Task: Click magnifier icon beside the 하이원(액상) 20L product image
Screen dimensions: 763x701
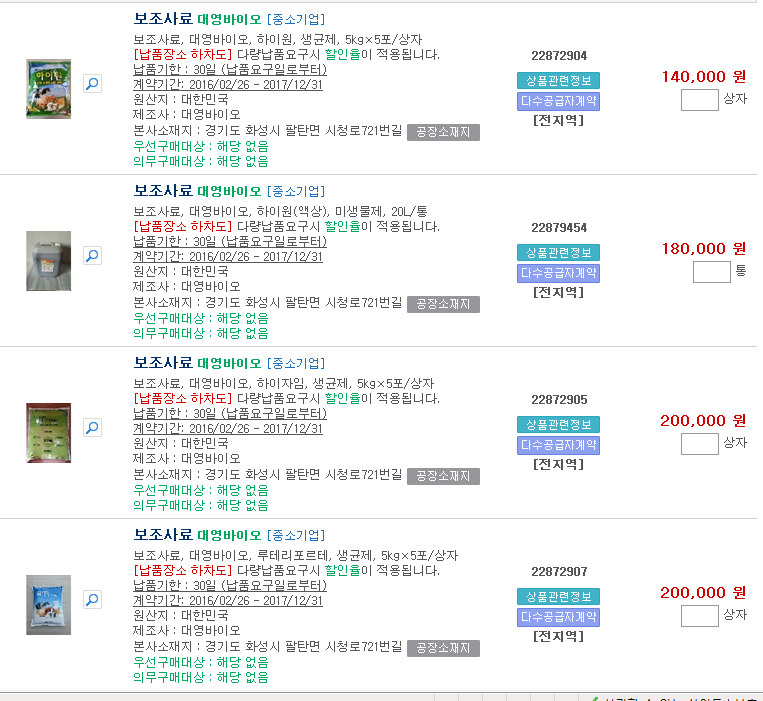Action: tap(91, 256)
